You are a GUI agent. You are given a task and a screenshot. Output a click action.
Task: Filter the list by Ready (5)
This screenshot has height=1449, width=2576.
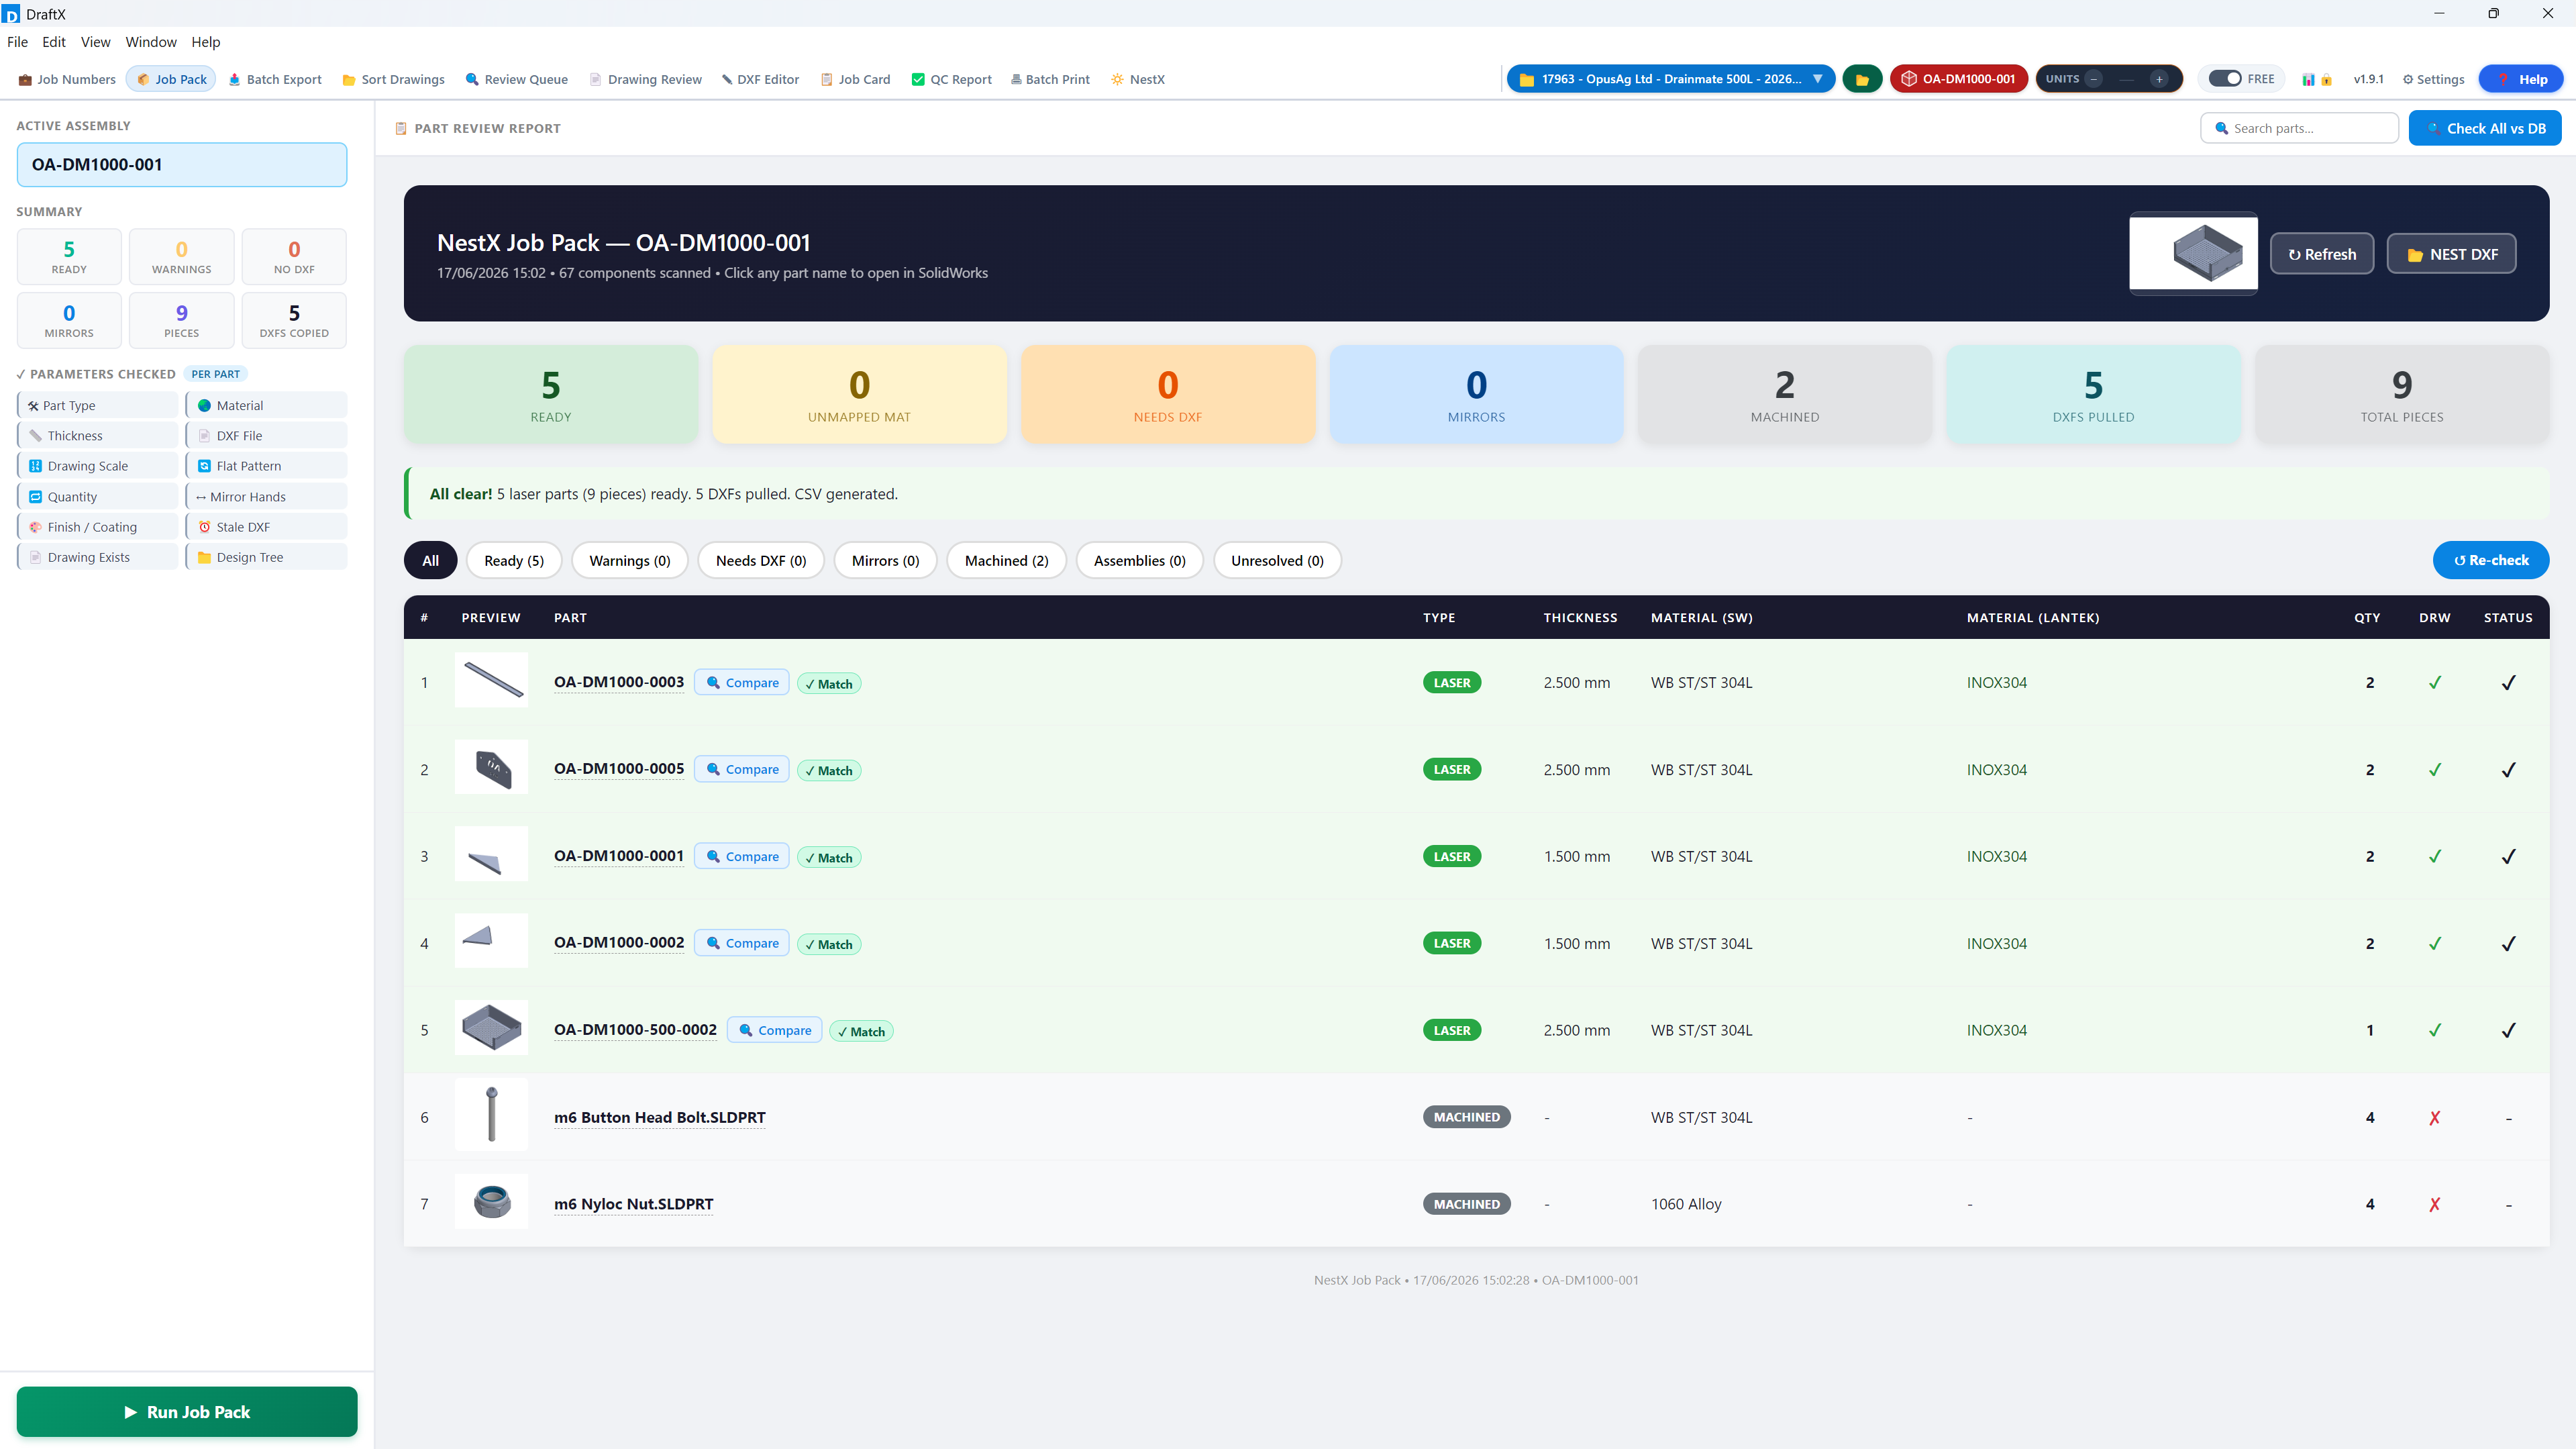pos(514,560)
